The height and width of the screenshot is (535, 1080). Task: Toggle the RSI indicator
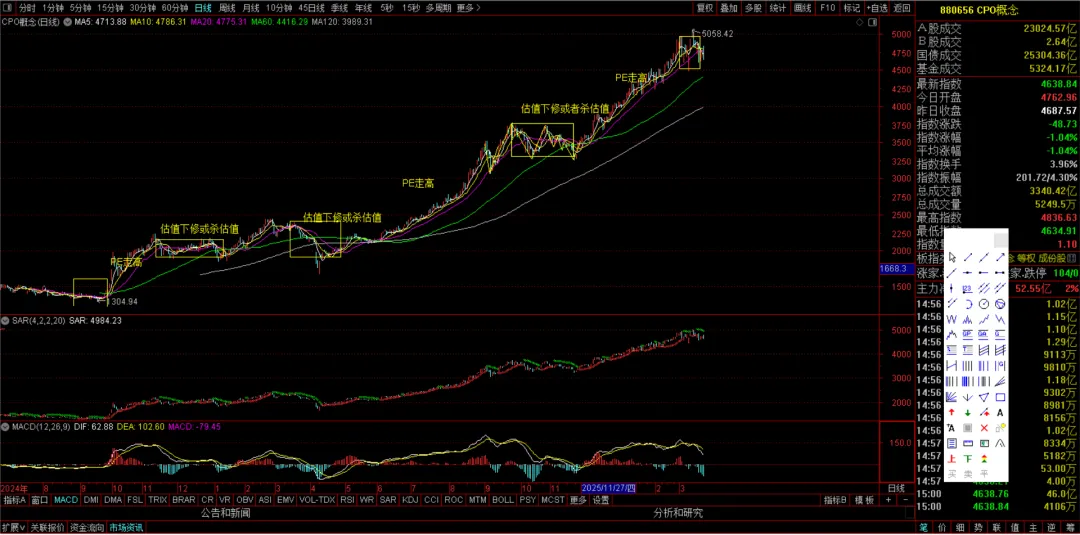click(348, 500)
